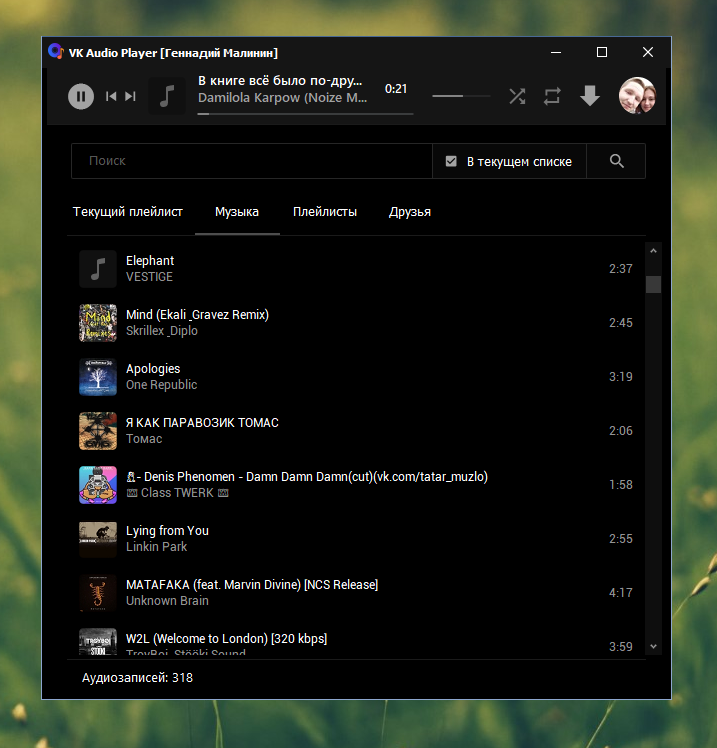Click the current track title in the player
Screen dimensions: 717x748
pyautogui.click(x=280, y=81)
